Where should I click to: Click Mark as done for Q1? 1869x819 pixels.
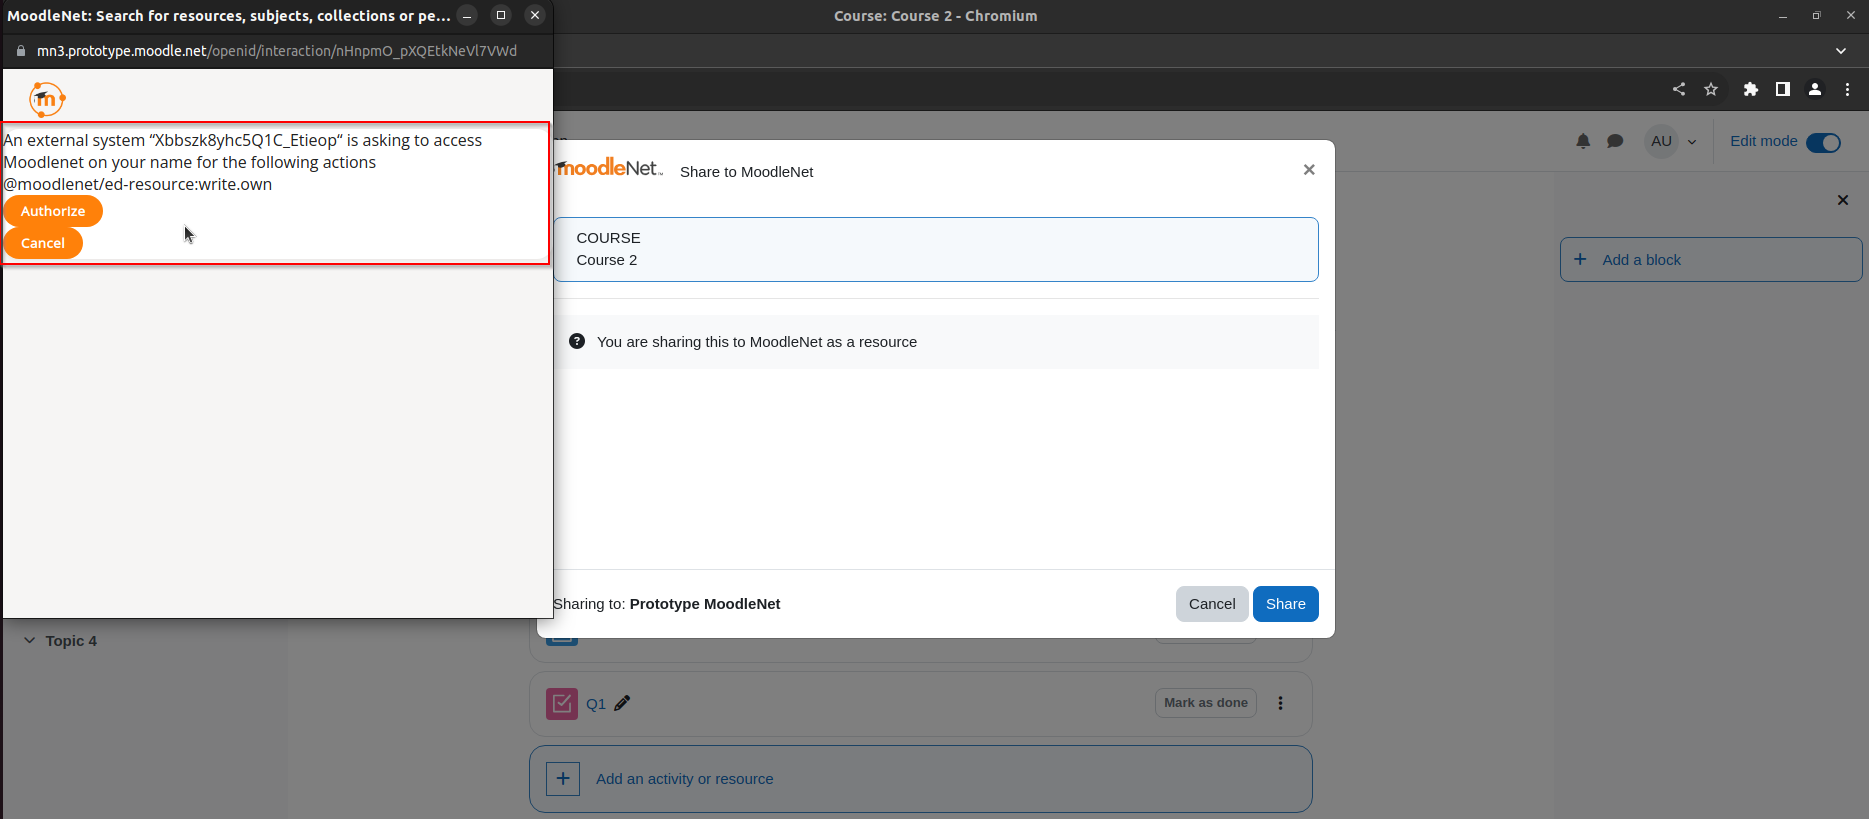coord(1205,703)
